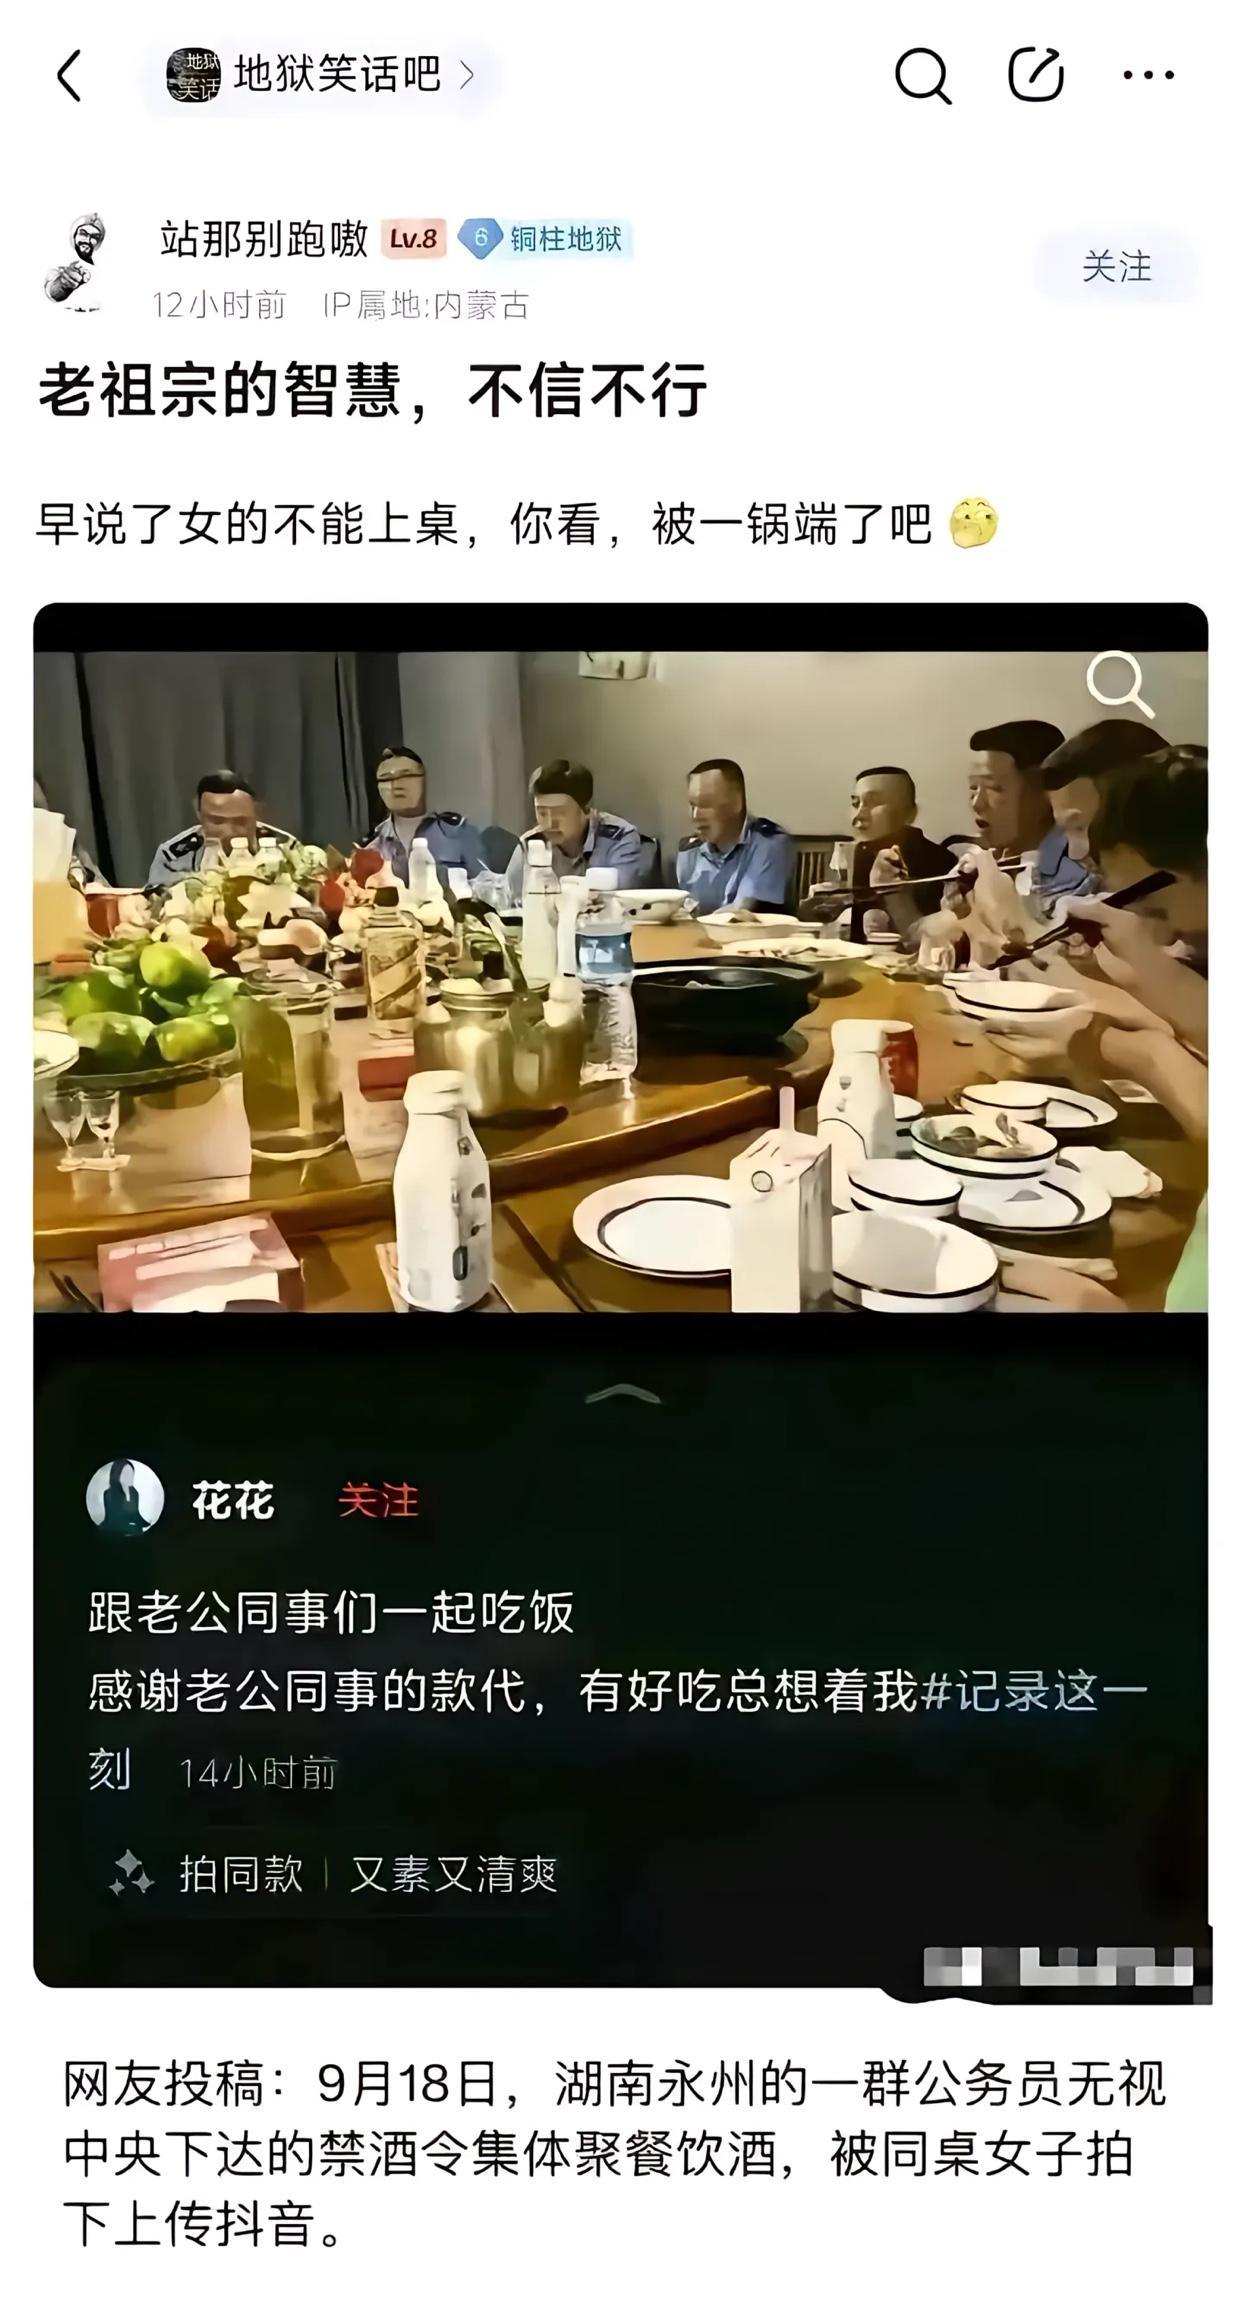
Task: Follow poster with 关注 button
Action: 1116,267
